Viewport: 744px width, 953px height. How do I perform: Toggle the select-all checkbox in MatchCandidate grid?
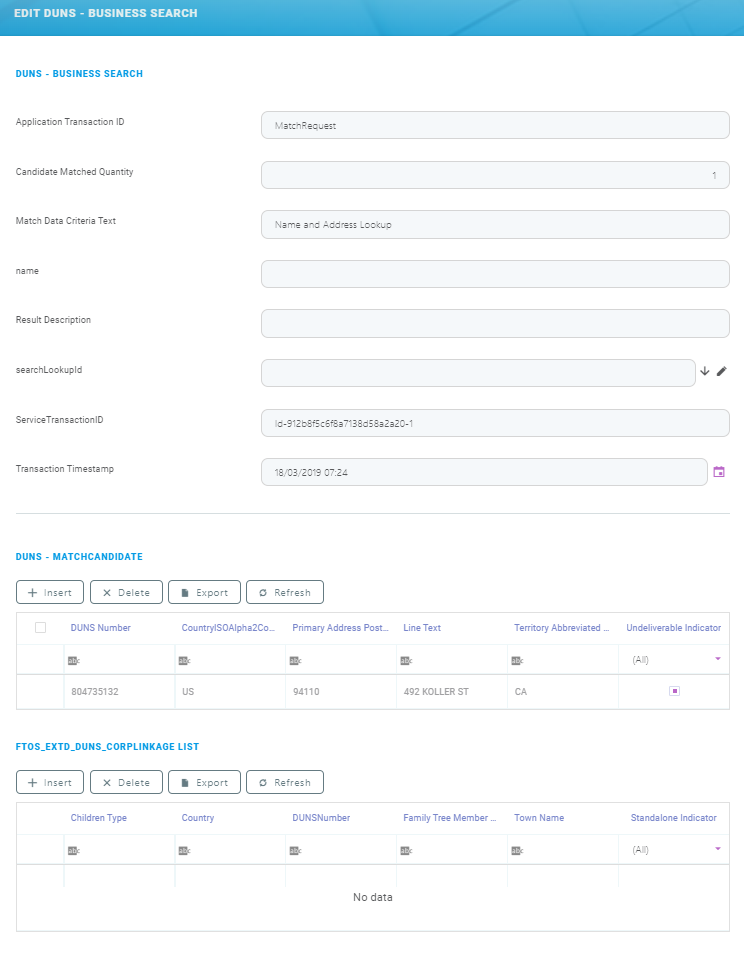click(x=41, y=628)
